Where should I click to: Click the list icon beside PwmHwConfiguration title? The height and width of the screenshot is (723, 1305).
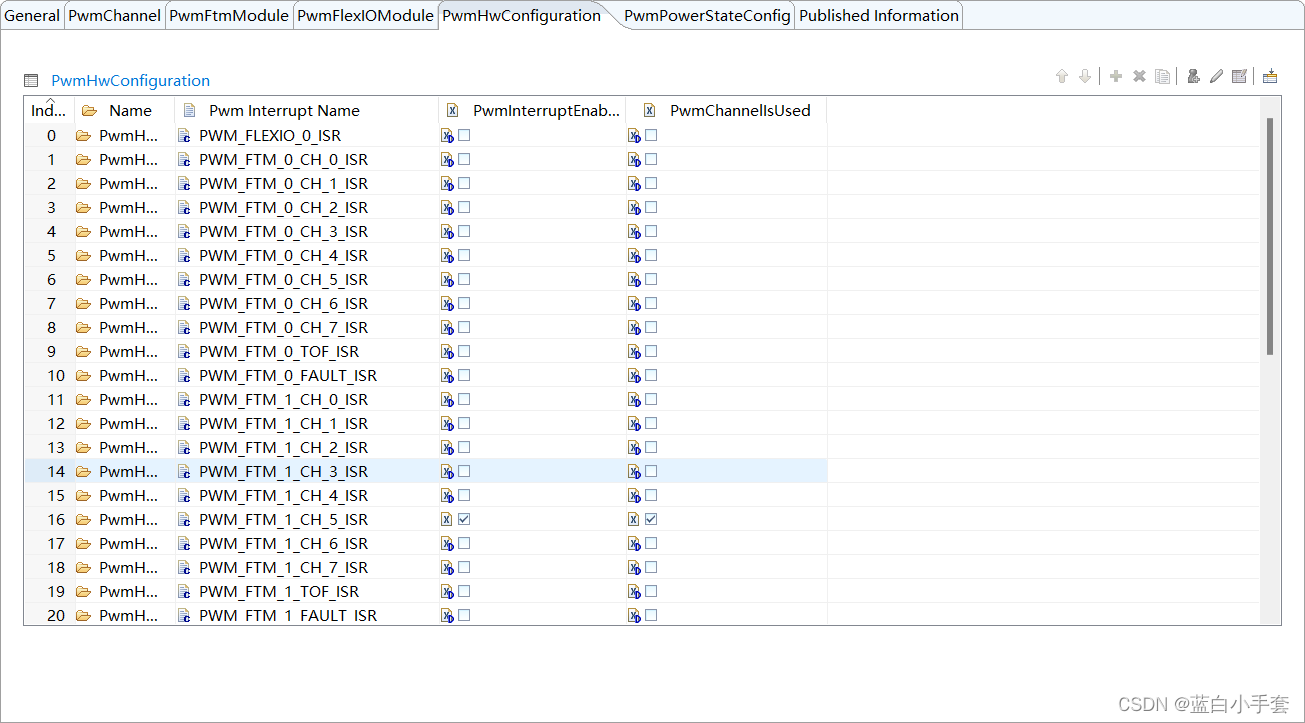(31, 81)
